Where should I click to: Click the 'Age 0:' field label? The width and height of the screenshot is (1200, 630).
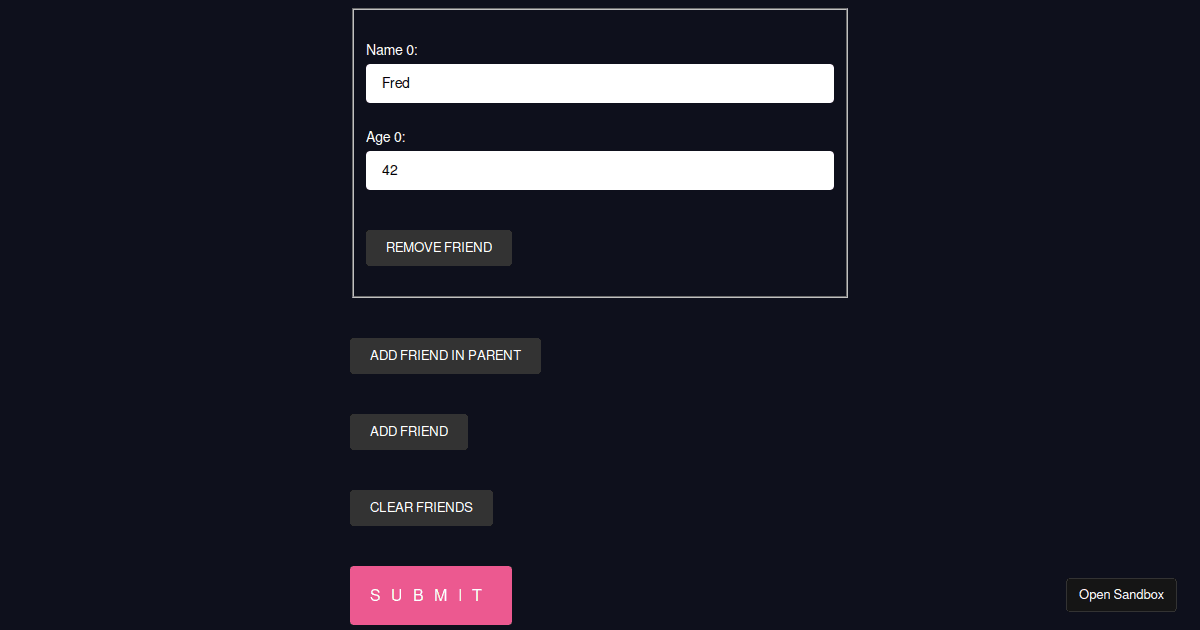(x=385, y=137)
